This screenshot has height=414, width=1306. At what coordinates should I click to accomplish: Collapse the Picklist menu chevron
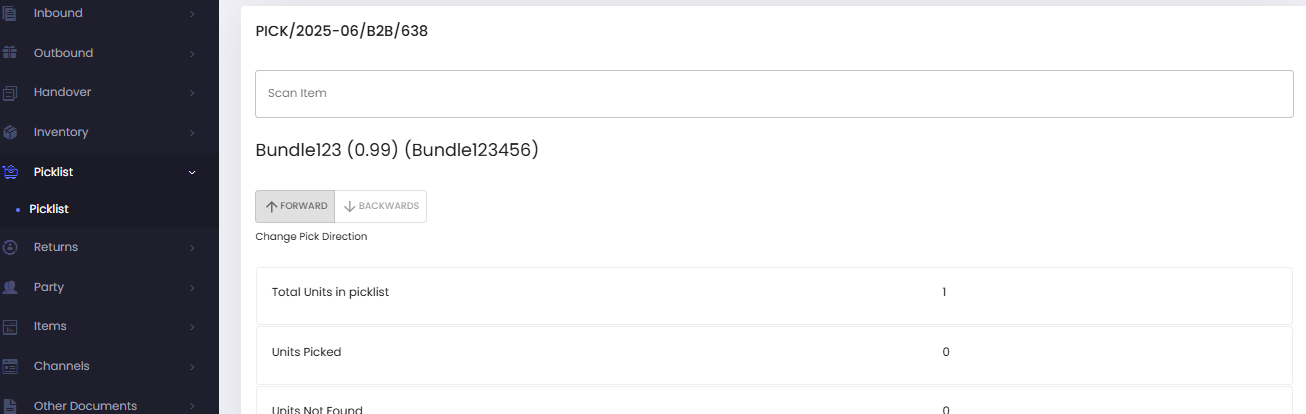coord(192,172)
